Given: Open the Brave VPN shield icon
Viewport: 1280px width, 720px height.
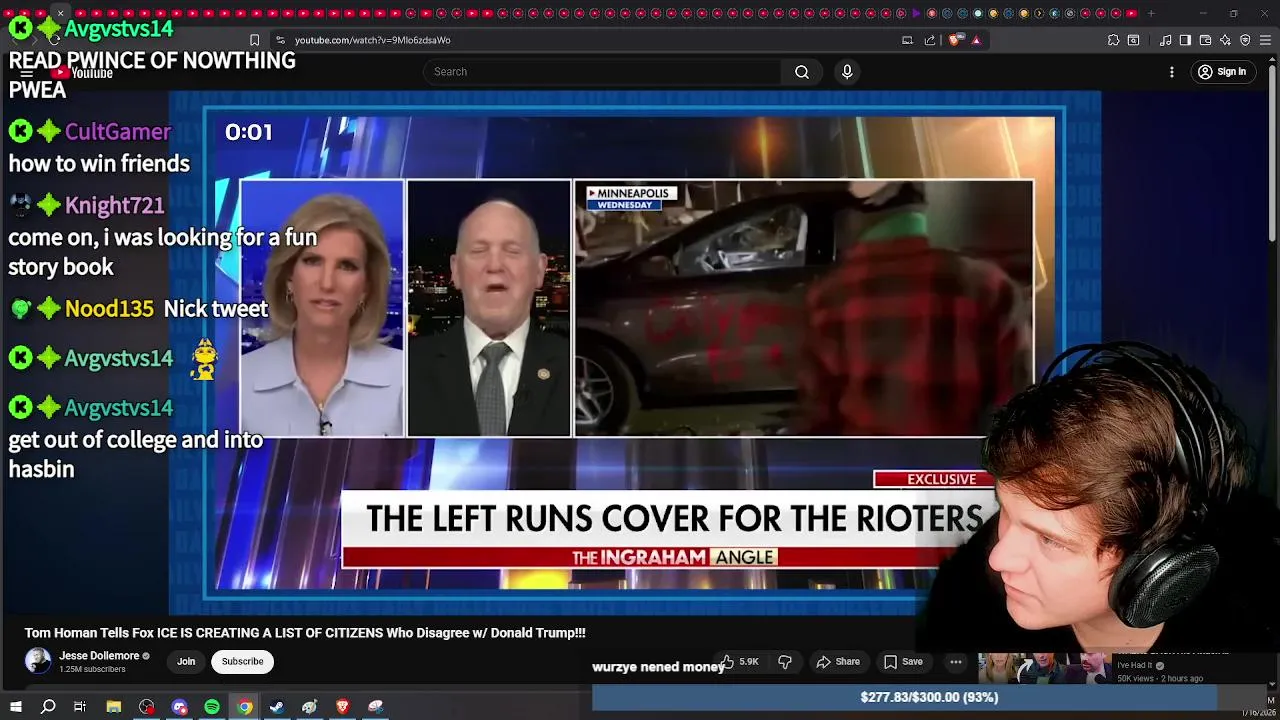Looking at the screenshot, I should coord(1245,40).
